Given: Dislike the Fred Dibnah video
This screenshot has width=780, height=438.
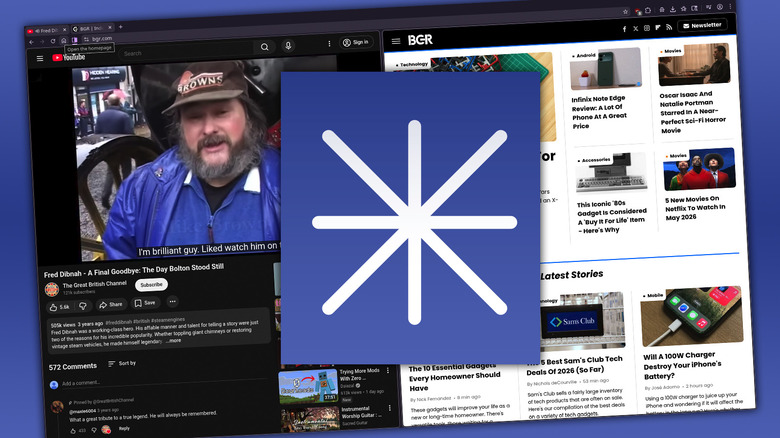Looking at the screenshot, I should point(83,306).
